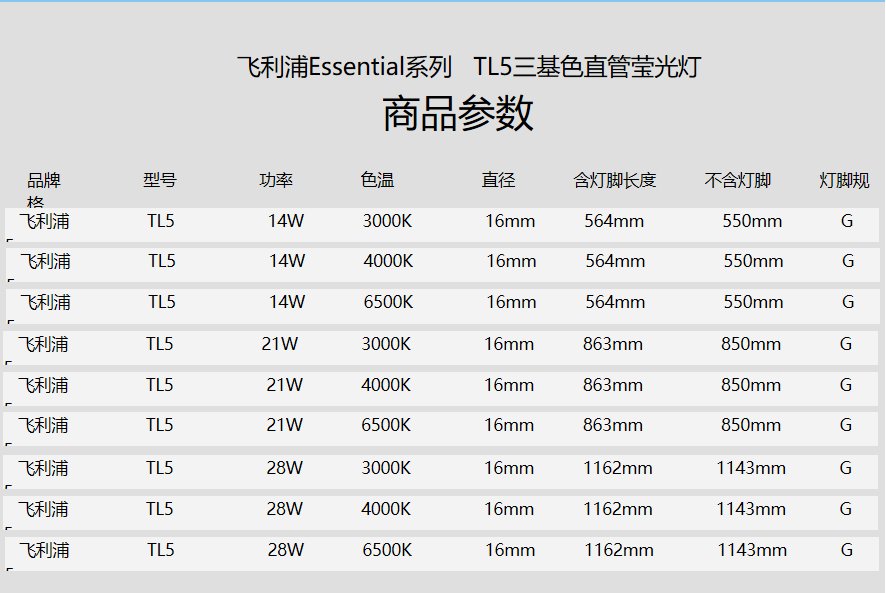Click G in the 28W 3000K row

point(846,468)
